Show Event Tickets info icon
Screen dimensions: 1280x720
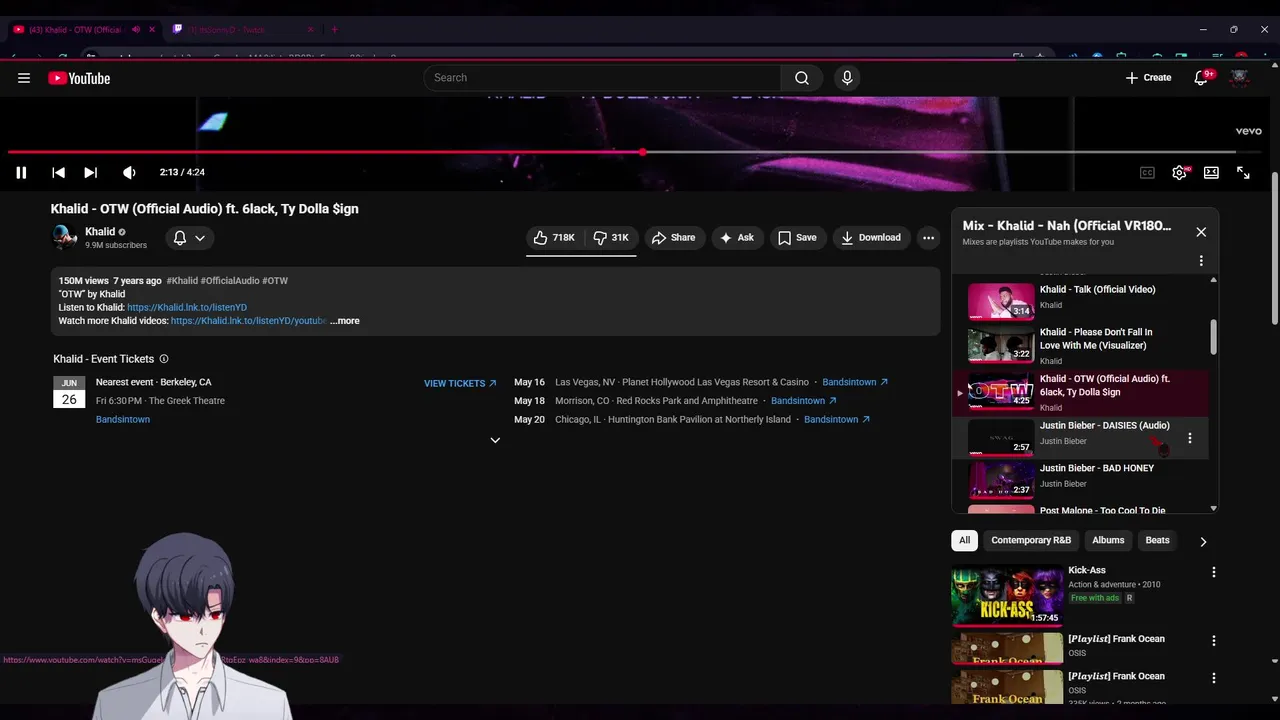click(164, 359)
